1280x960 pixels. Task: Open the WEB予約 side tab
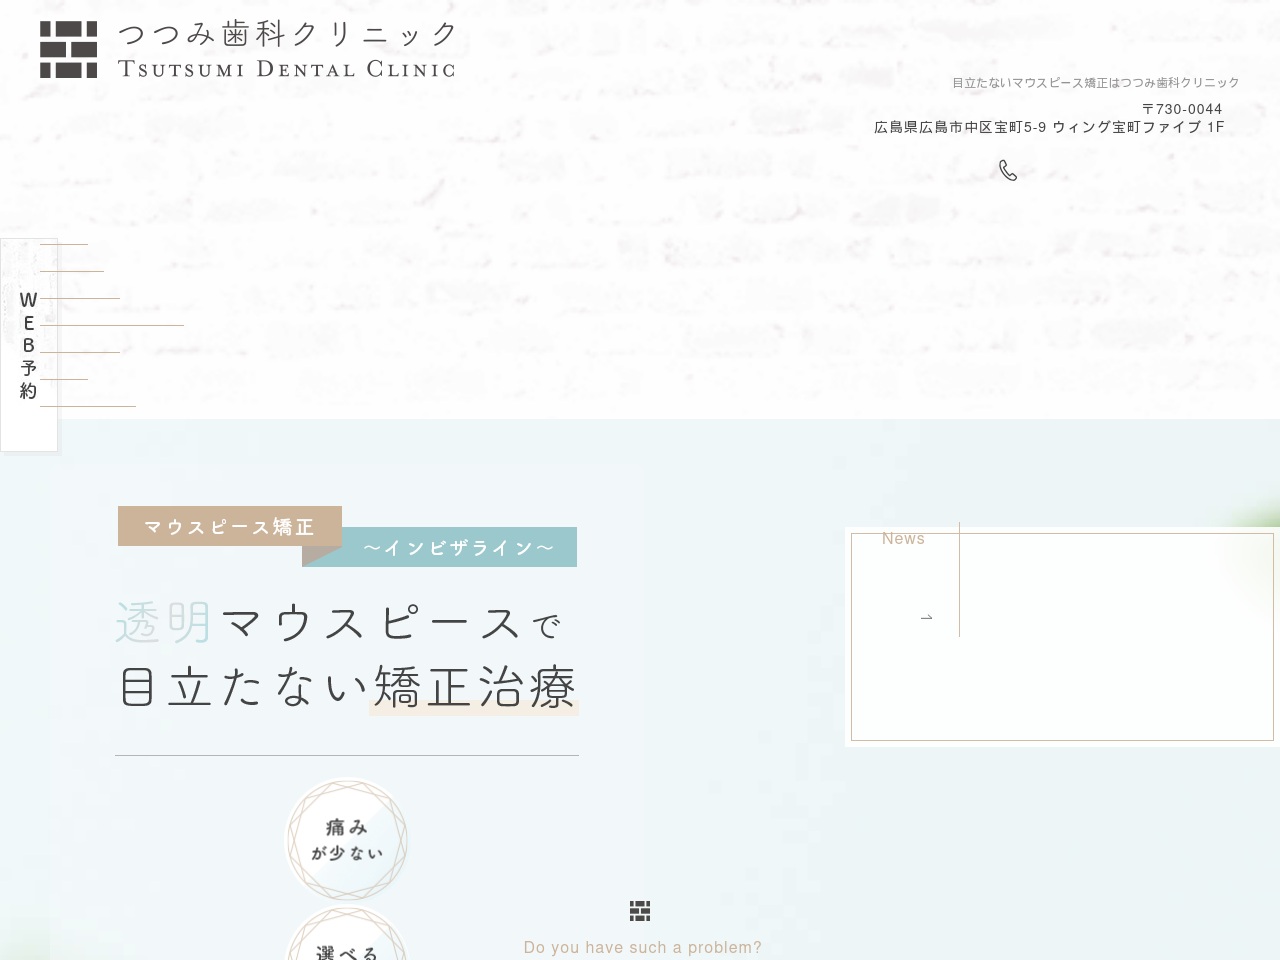pos(29,345)
